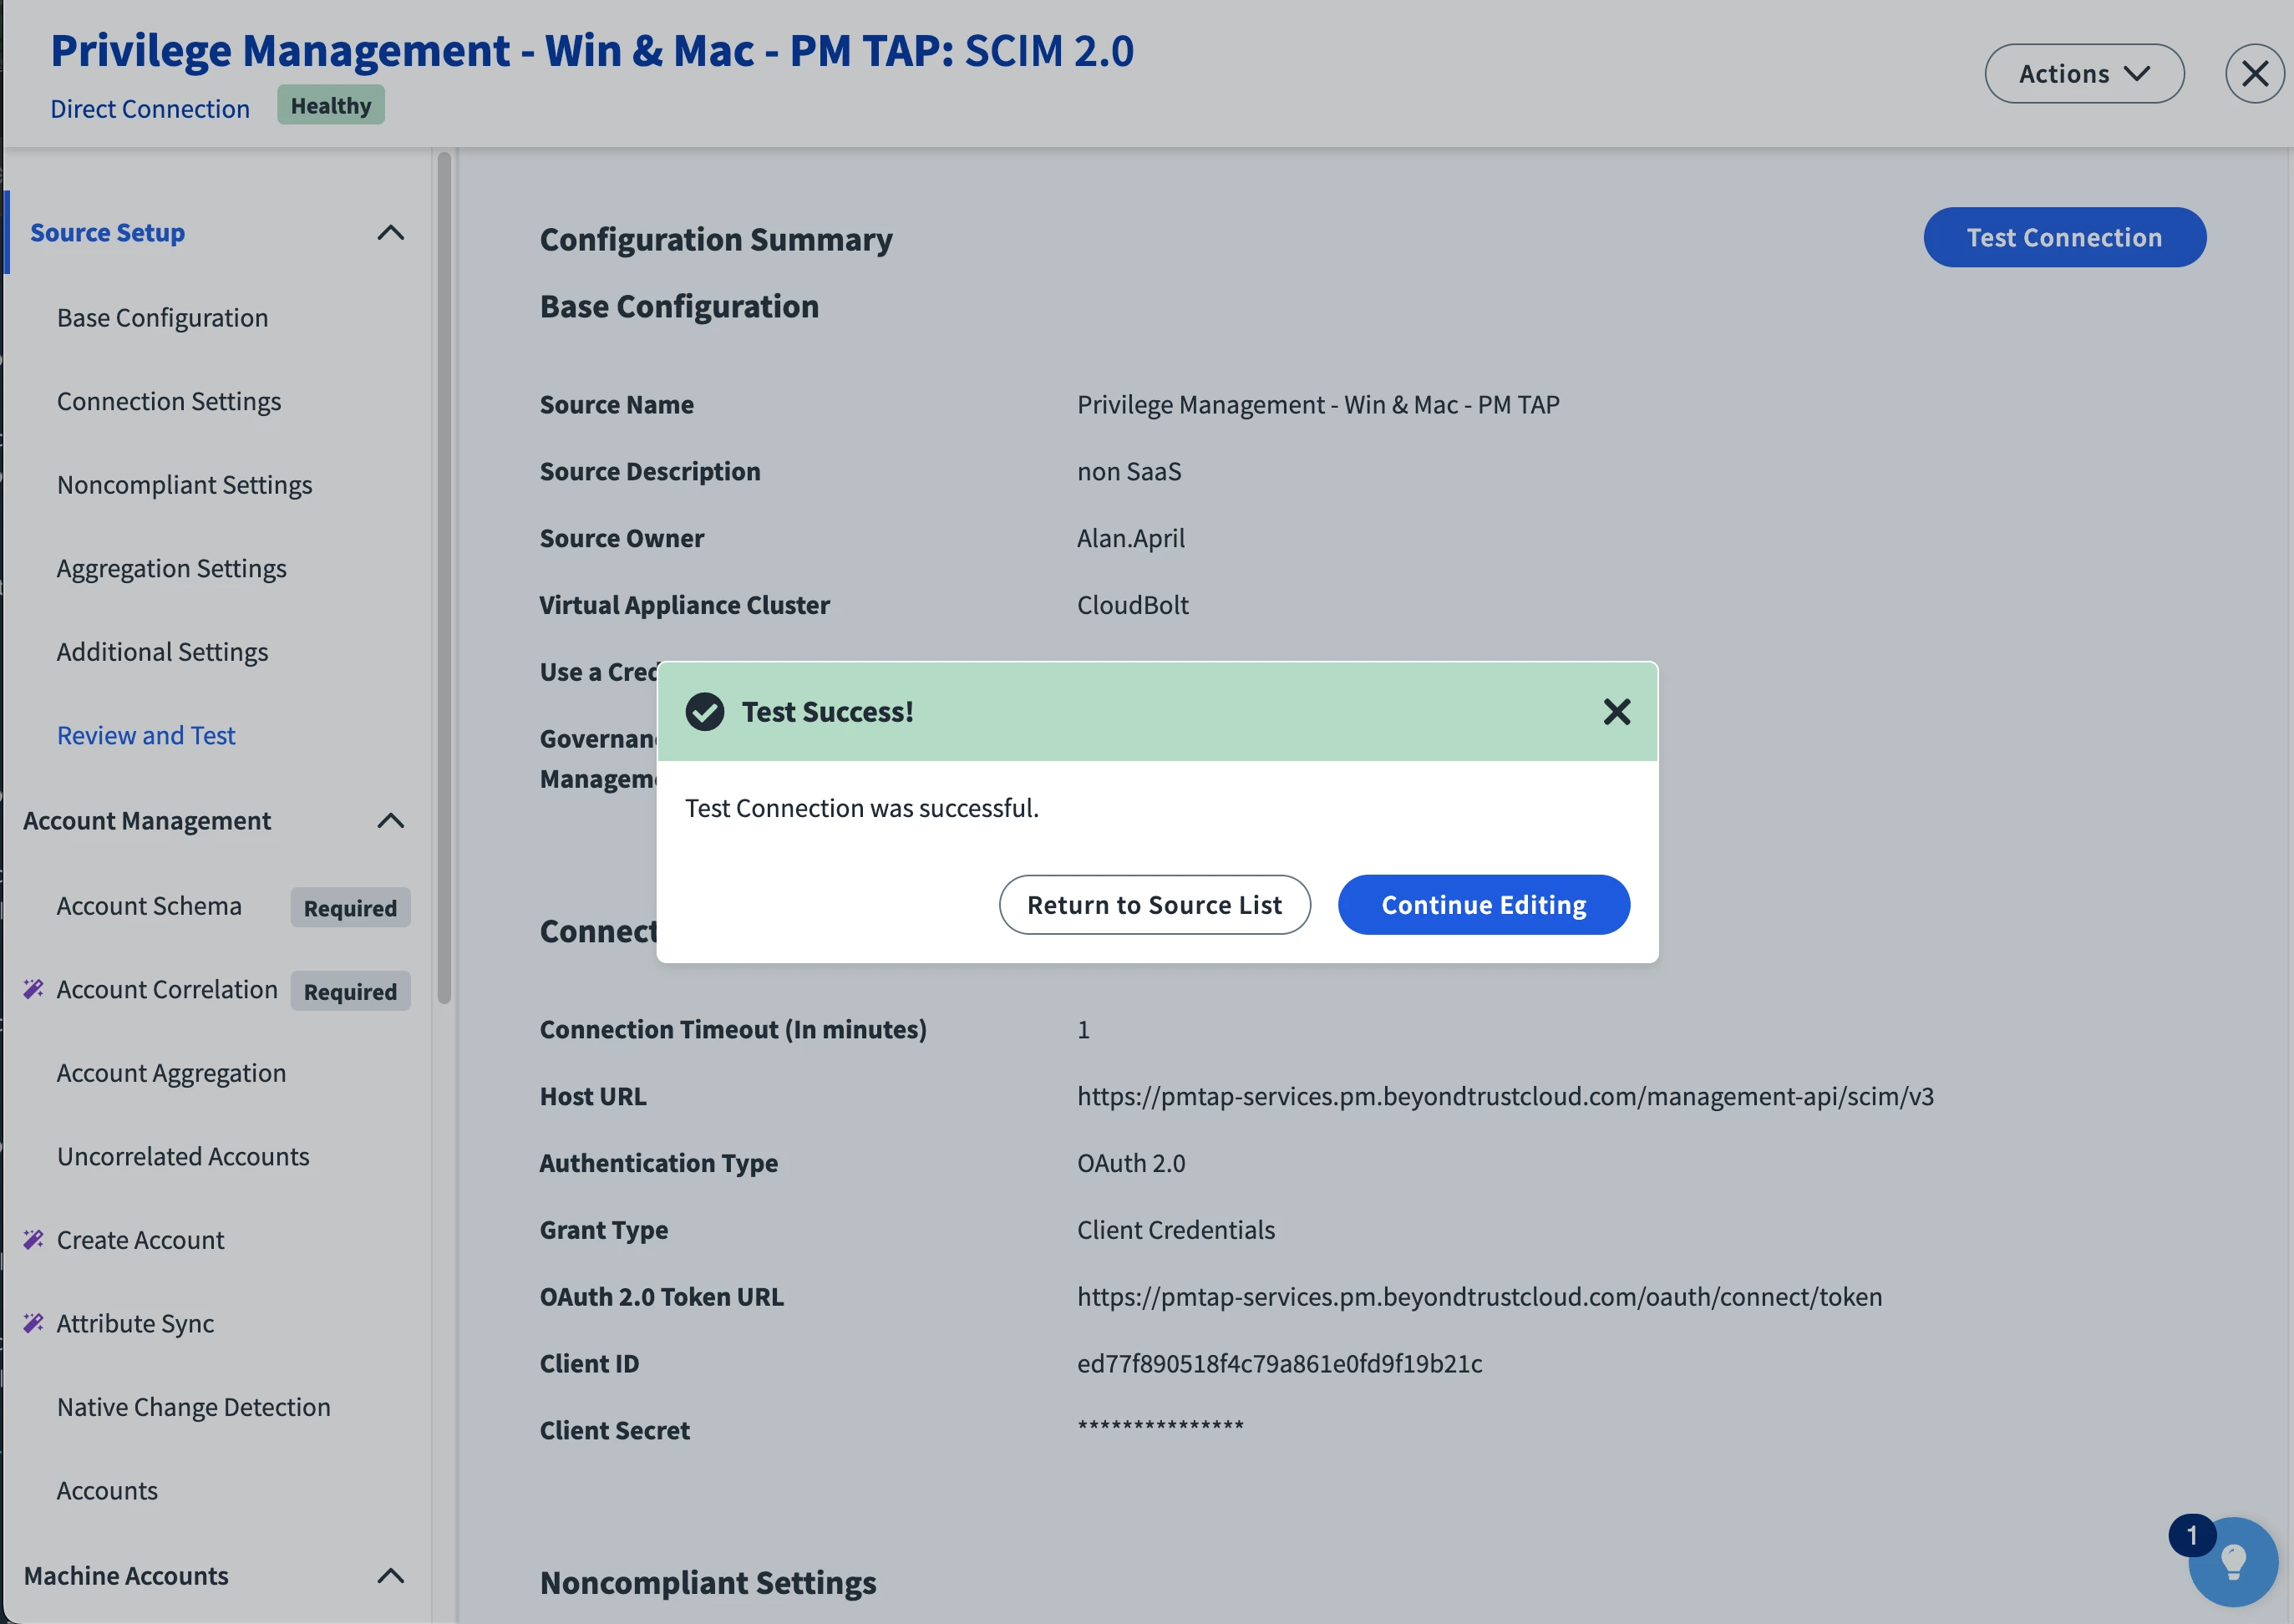Screen dimensions: 2294x1624
Task: Collapse the Machine Accounts section
Action: [x=391, y=1576]
